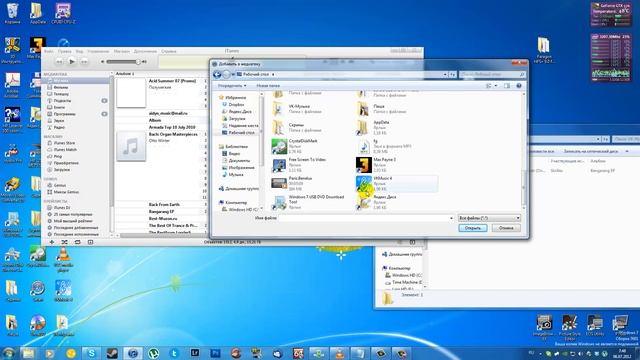640x360 pixels.
Task: Click Новая папка in the dialog toolbar
Action: (268, 86)
